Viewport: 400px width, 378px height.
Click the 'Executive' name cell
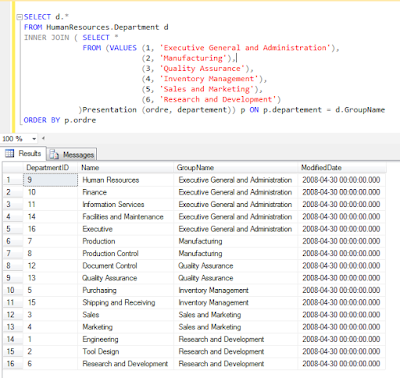coord(126,229)
